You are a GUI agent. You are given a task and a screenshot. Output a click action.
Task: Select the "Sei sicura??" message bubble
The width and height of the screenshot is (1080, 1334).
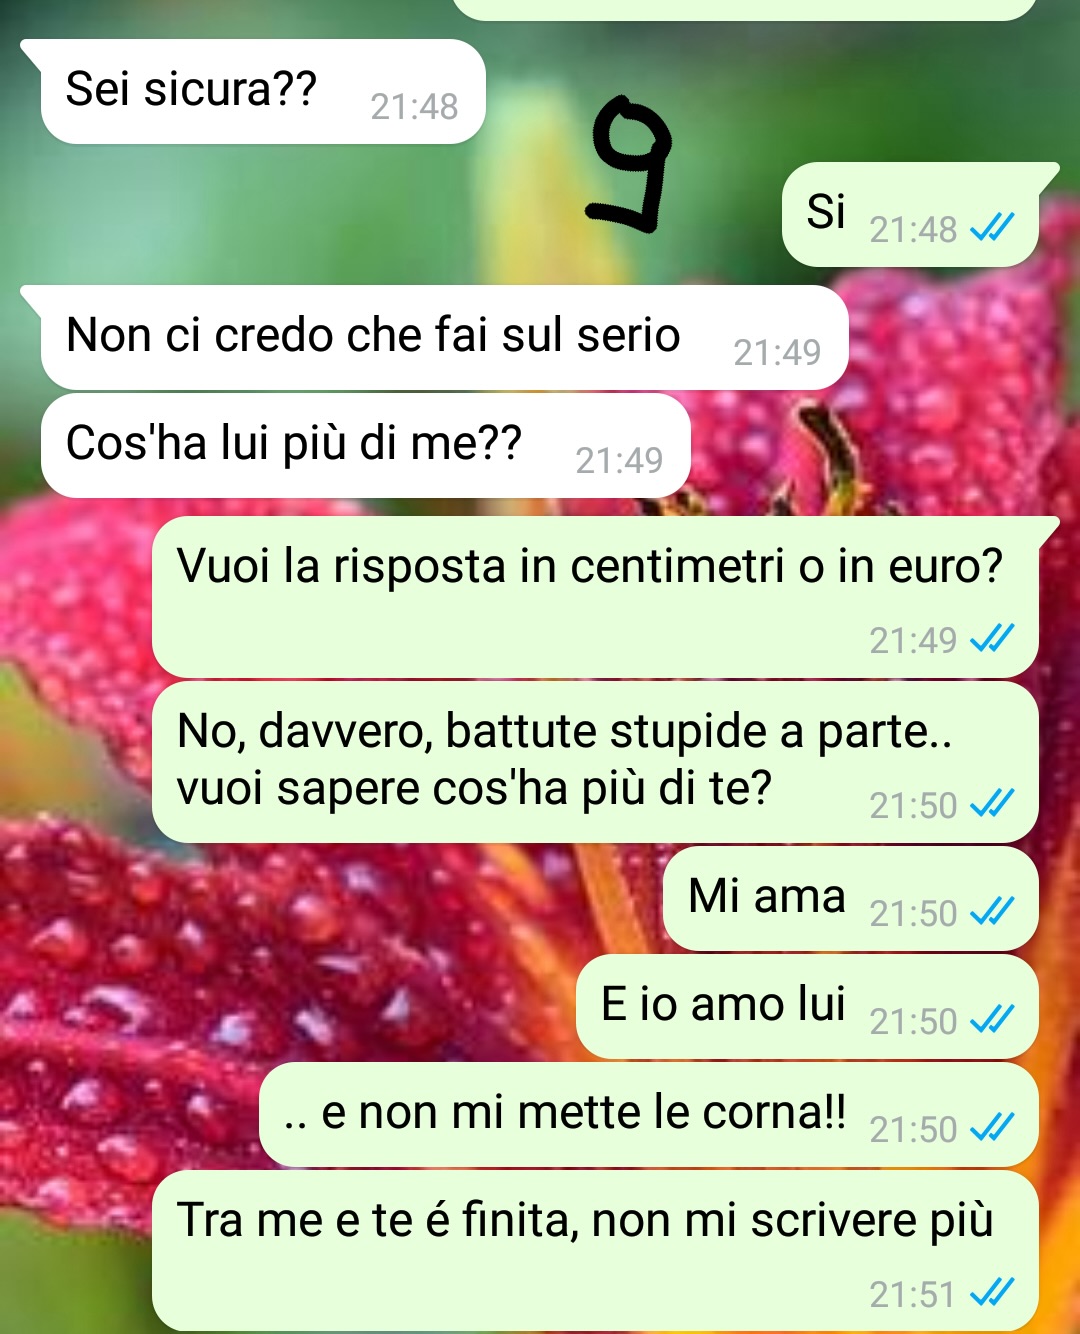pos(262,92)
